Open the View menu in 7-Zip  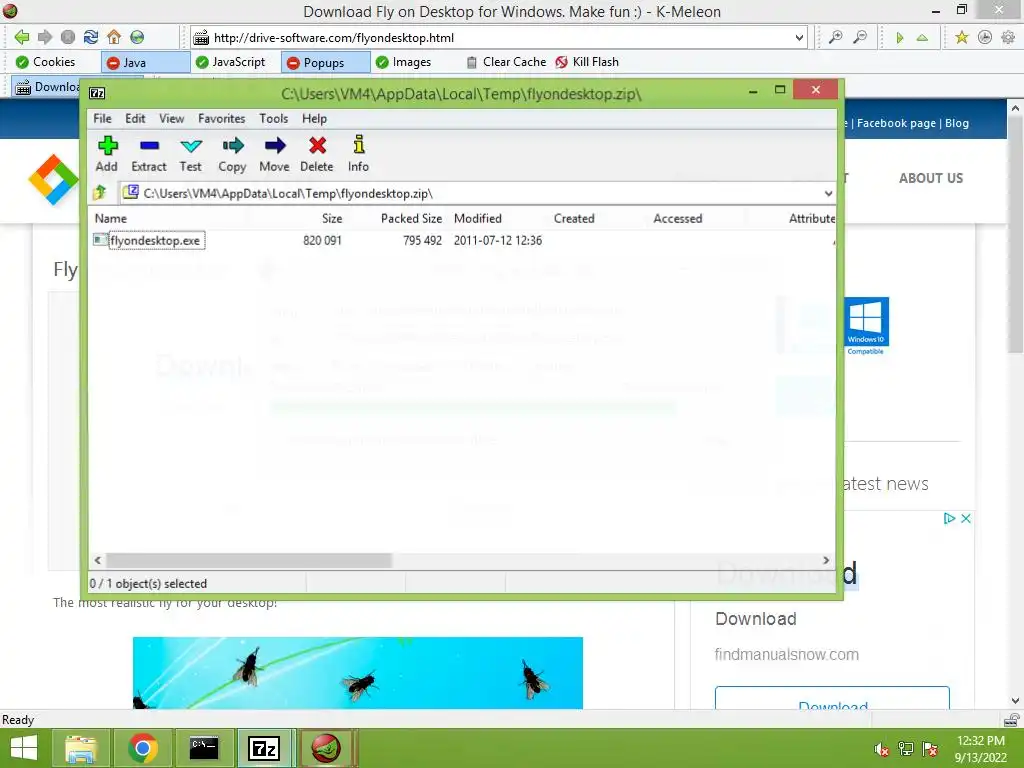(x=171, y=118)
